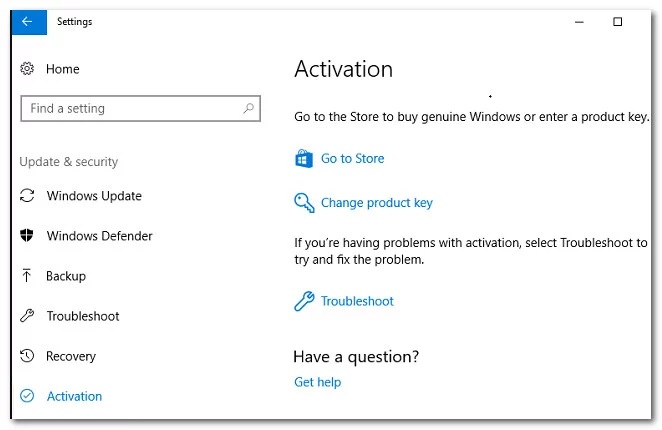662x430 pixels.
Task: Click the Windows Update refresh icon
Action: (27, 196)
